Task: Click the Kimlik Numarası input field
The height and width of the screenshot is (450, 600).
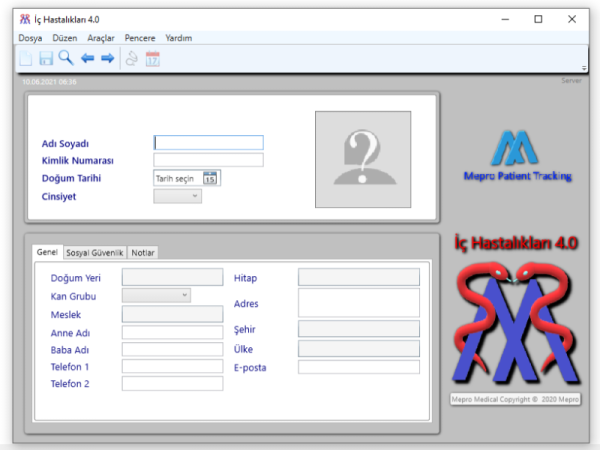Action: click(x=209, y=160)
